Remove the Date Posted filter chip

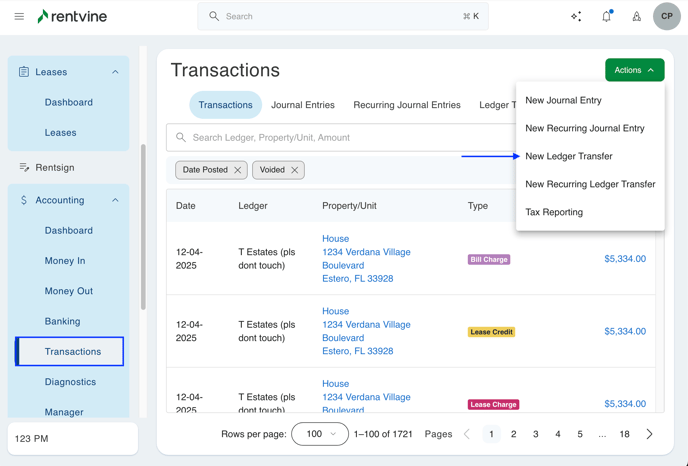point(238,170)
